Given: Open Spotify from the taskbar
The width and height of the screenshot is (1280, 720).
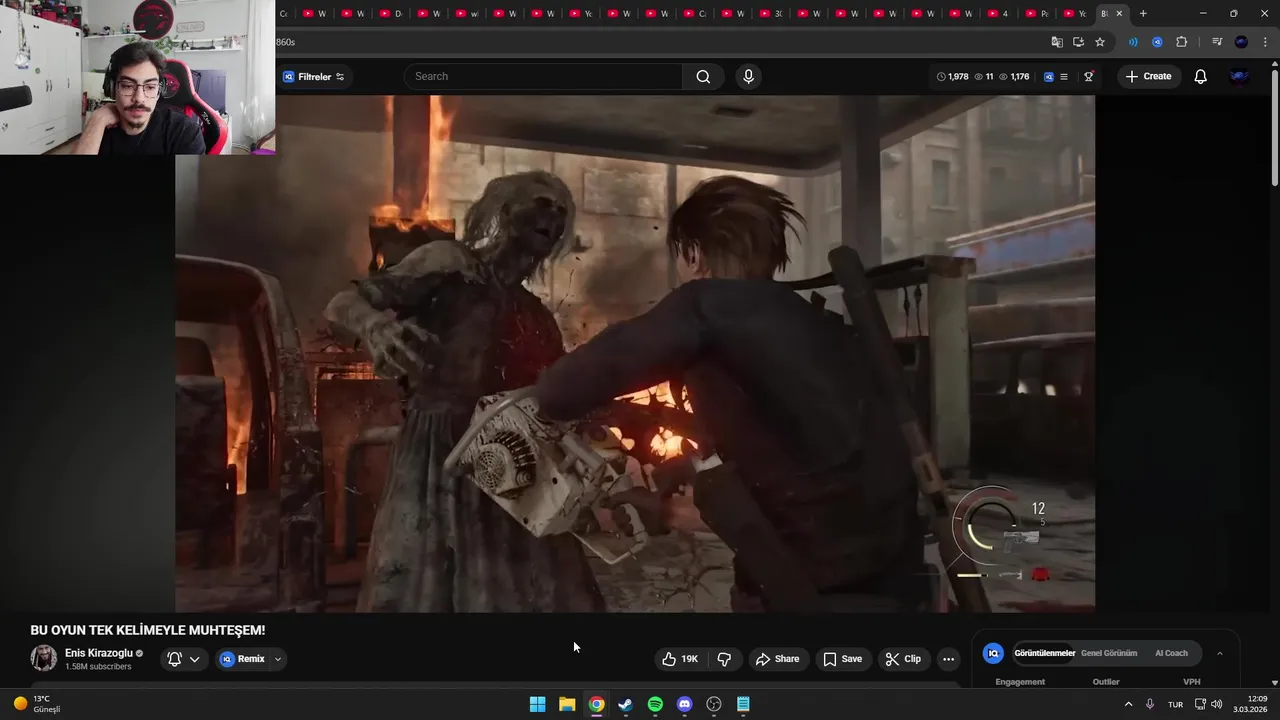Looking at the screenshot, I should (x=655, y=704).
